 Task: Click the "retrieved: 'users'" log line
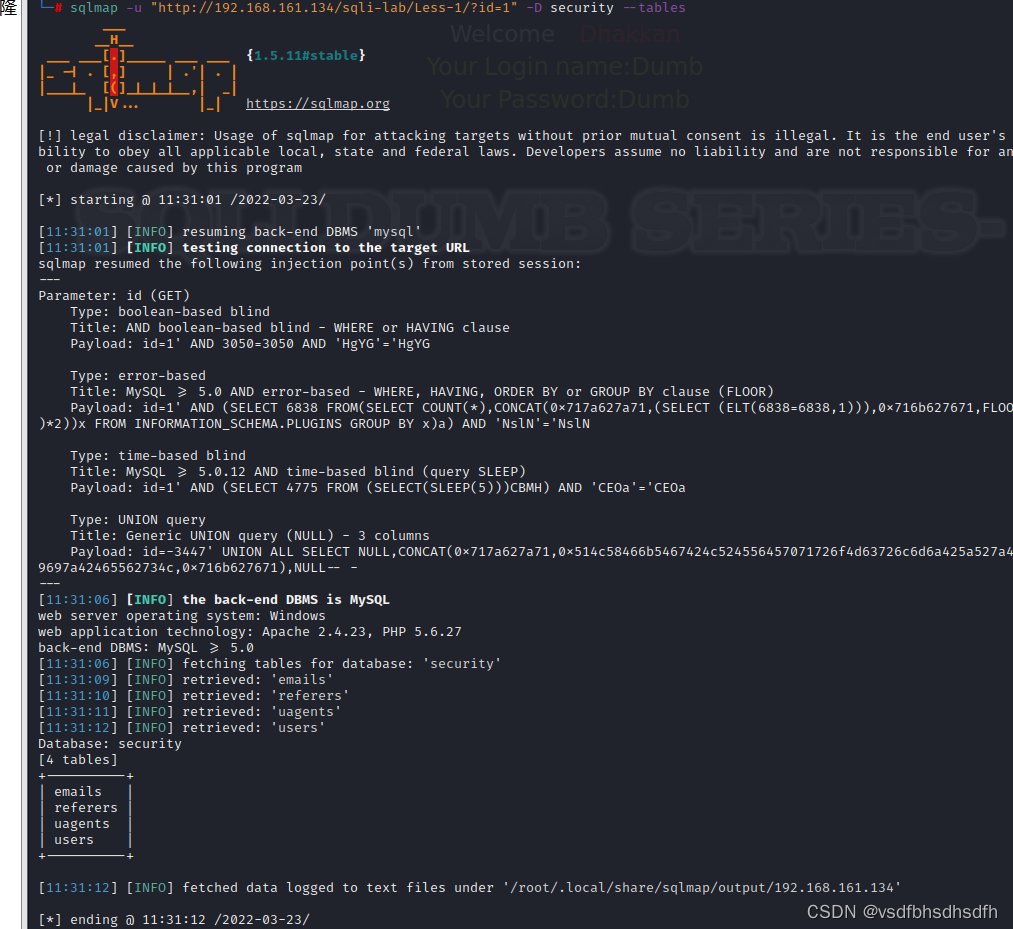182,728
